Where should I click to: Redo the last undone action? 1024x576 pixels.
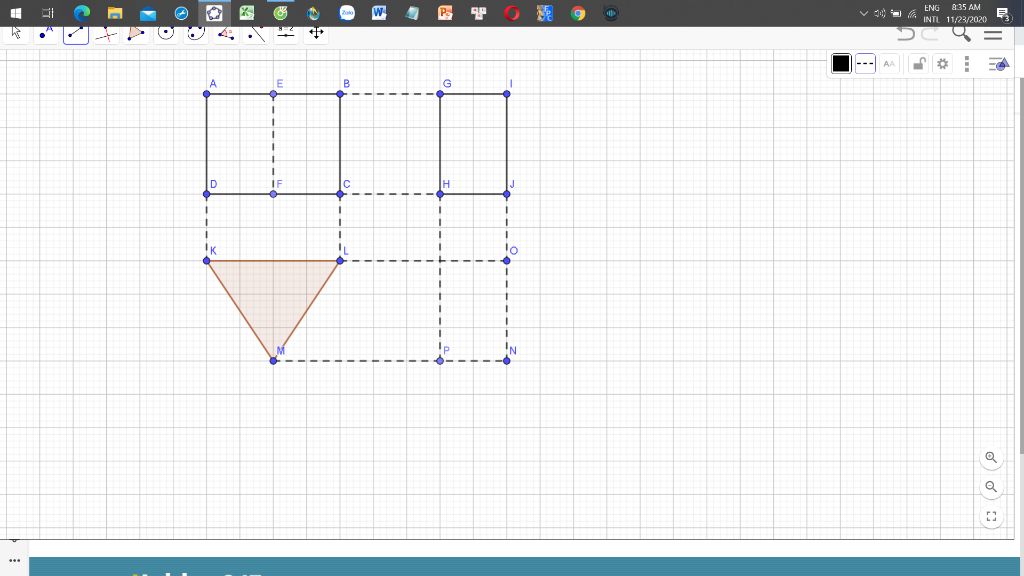point(930,33)
